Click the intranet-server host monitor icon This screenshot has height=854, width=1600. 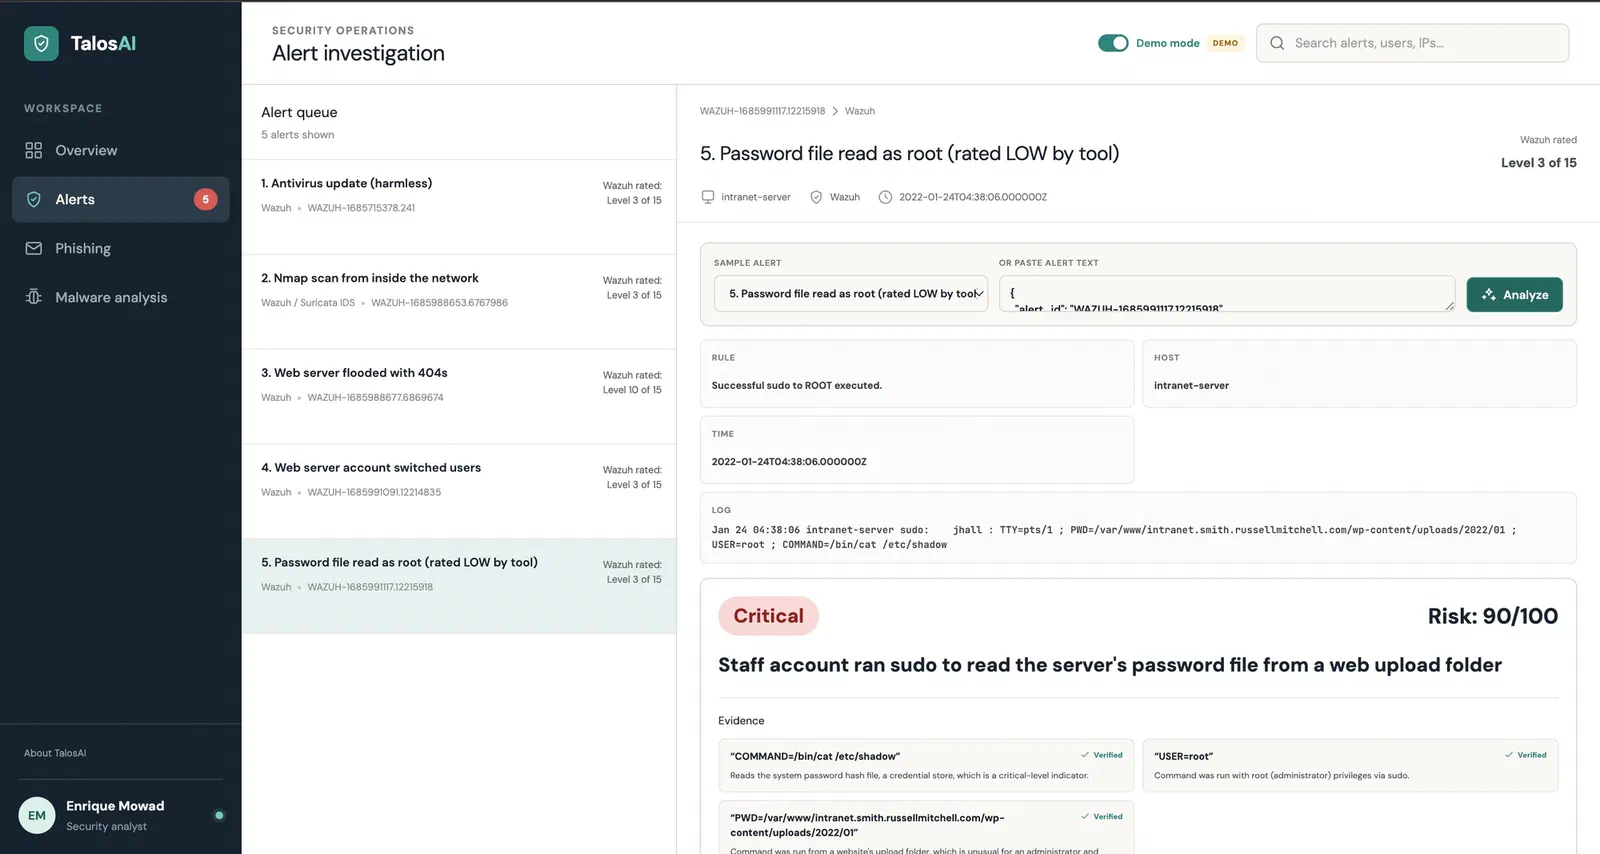tap(708, 197)
